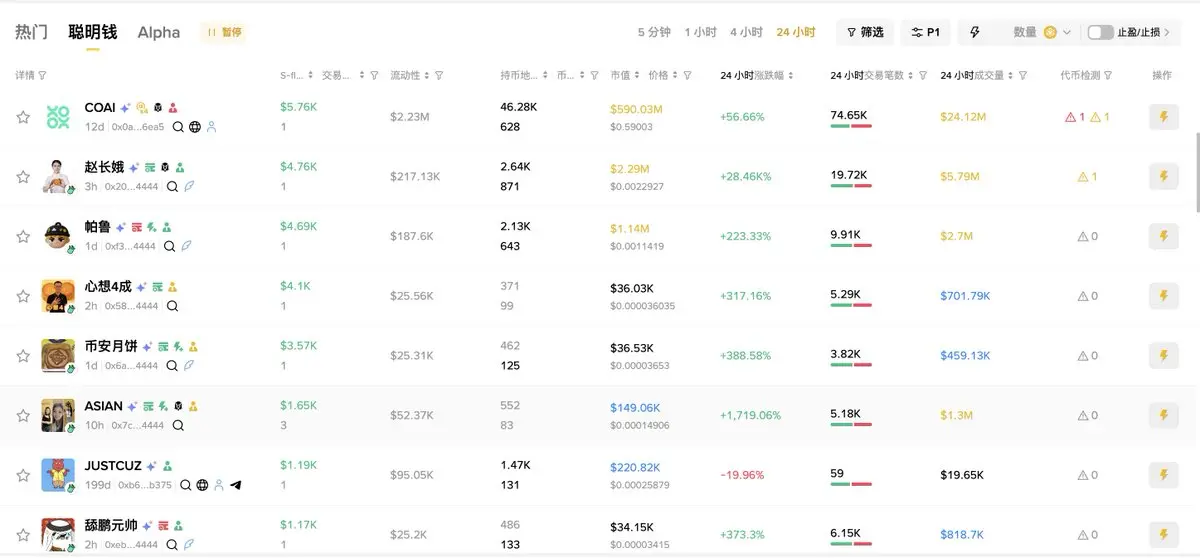Sort by 24小时交易笔数 column
Image resolution: width=1200 pixels, height=558 pixels.
(x=910, y=76)
